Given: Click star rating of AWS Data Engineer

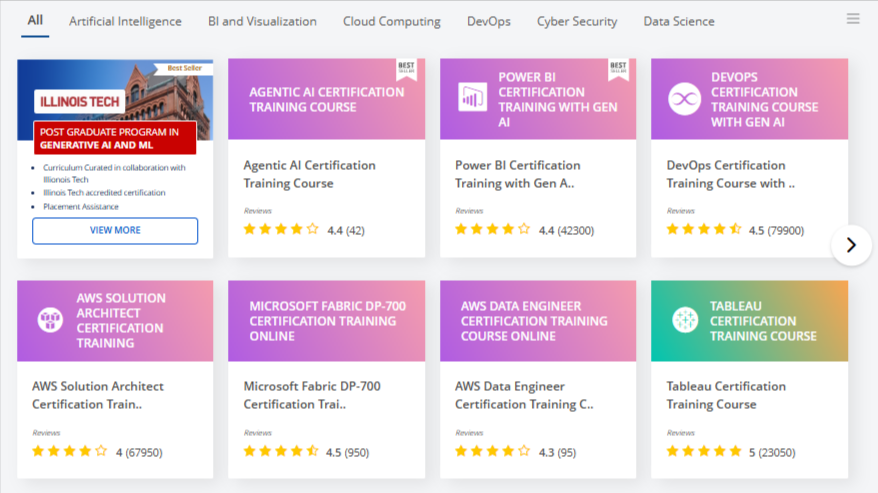Looking at the screenshot, I should pos(492,451).
